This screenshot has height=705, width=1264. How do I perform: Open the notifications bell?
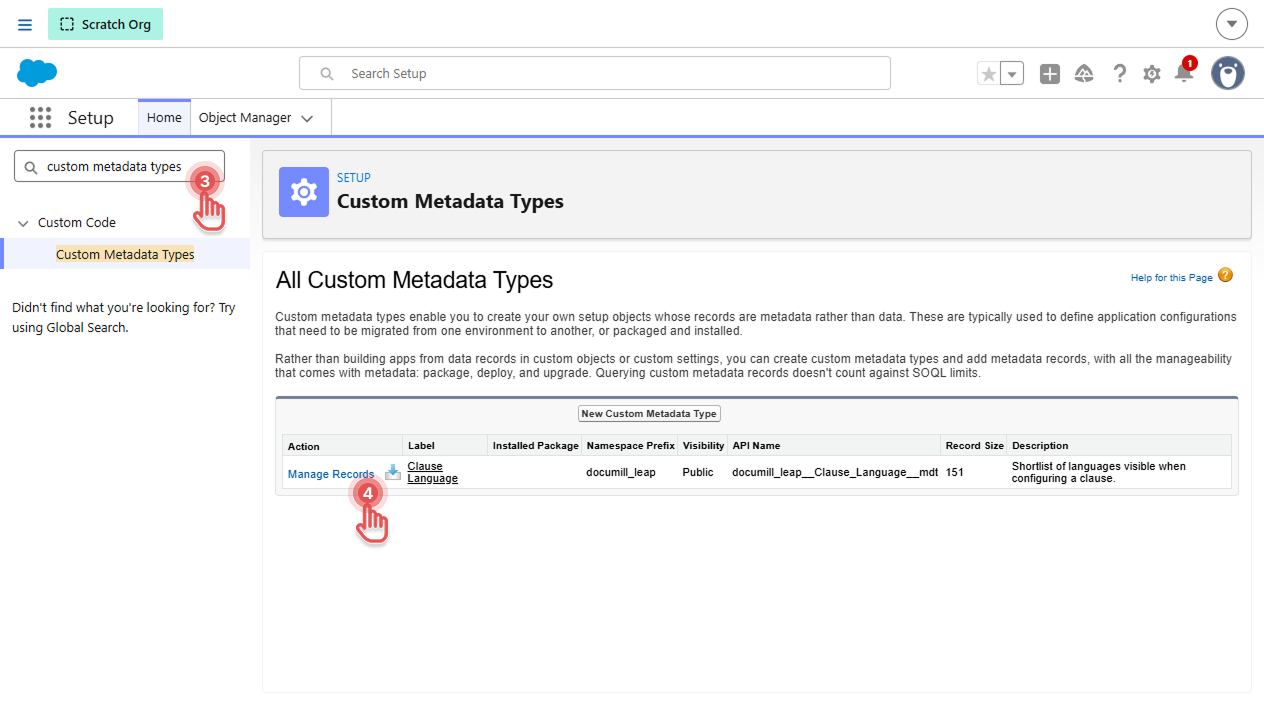point(1184,72)
